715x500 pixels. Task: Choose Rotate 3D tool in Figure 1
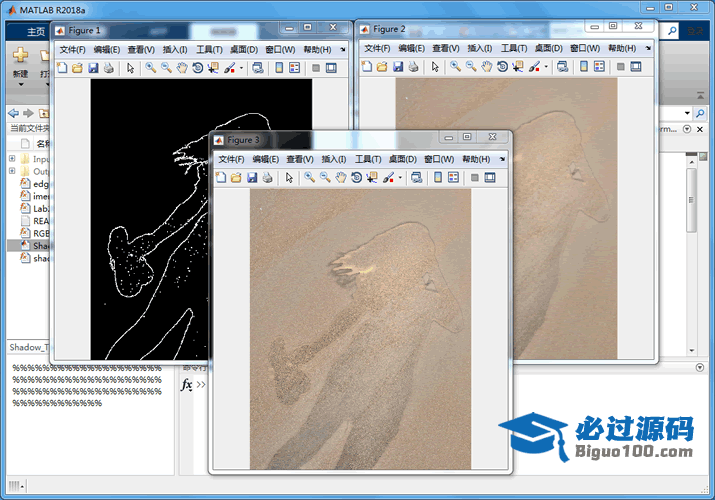click(x=197, y=68)
